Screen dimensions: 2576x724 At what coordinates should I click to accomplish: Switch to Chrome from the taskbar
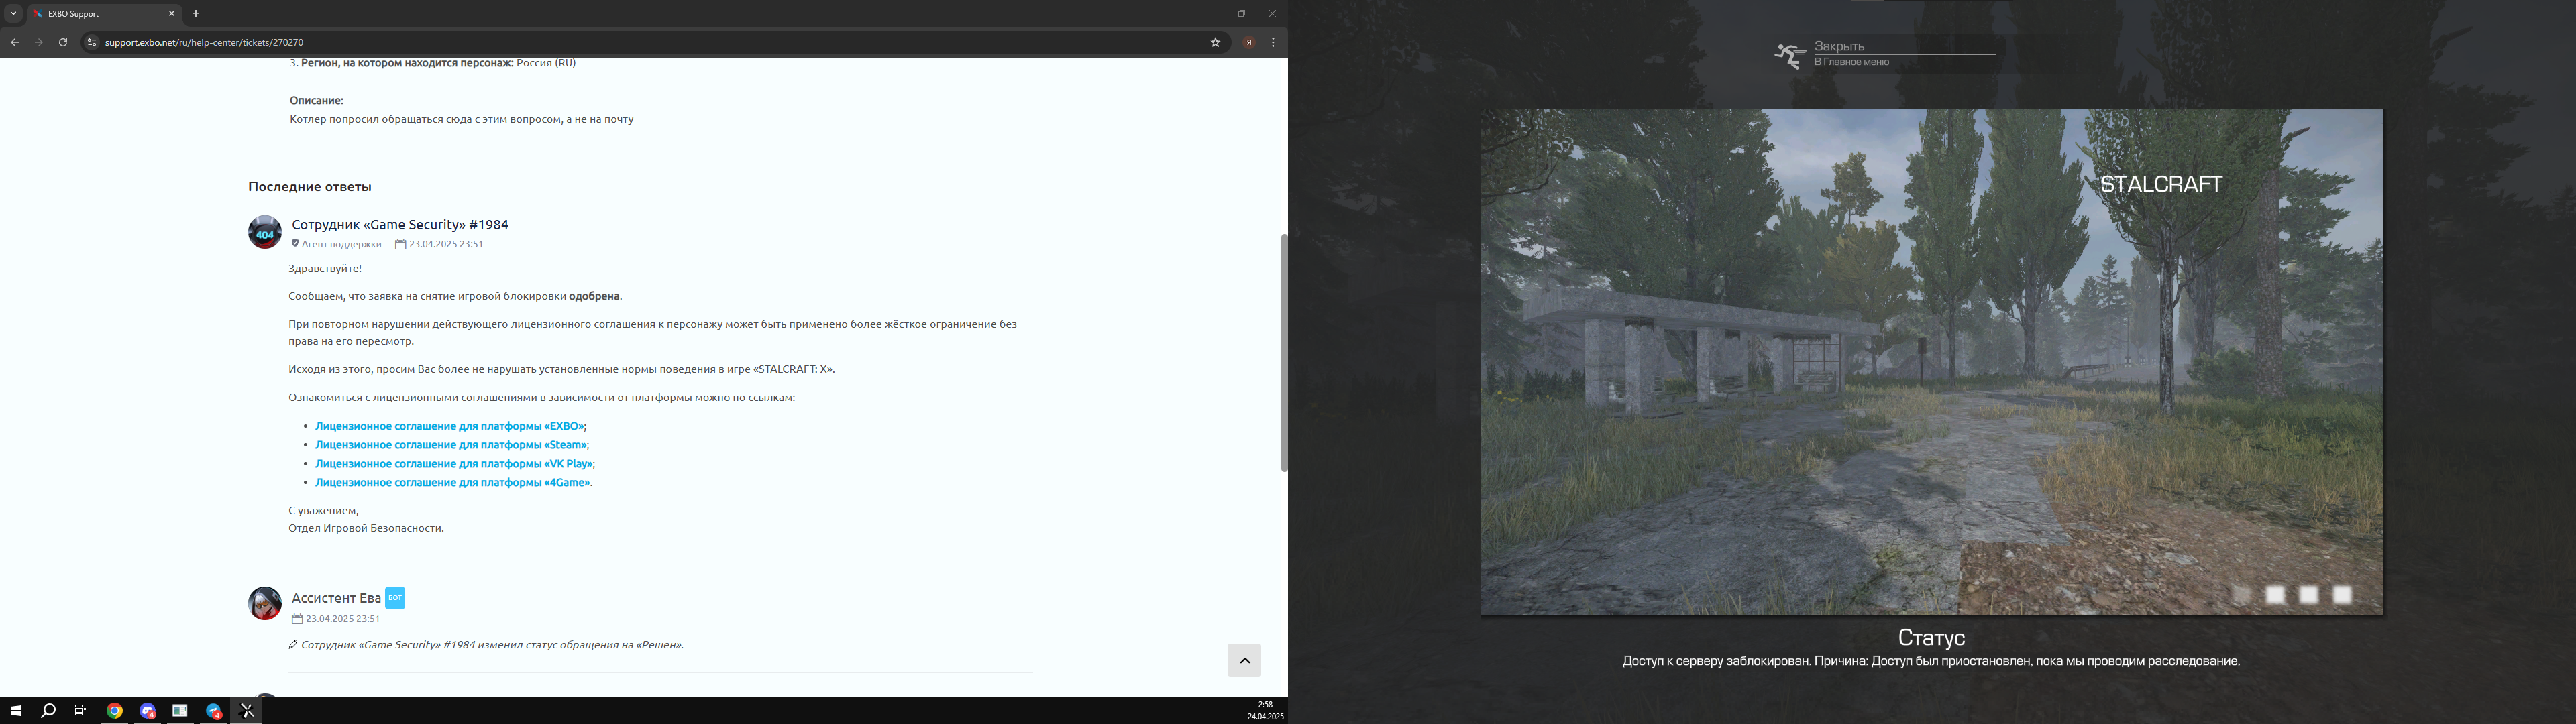115,711
